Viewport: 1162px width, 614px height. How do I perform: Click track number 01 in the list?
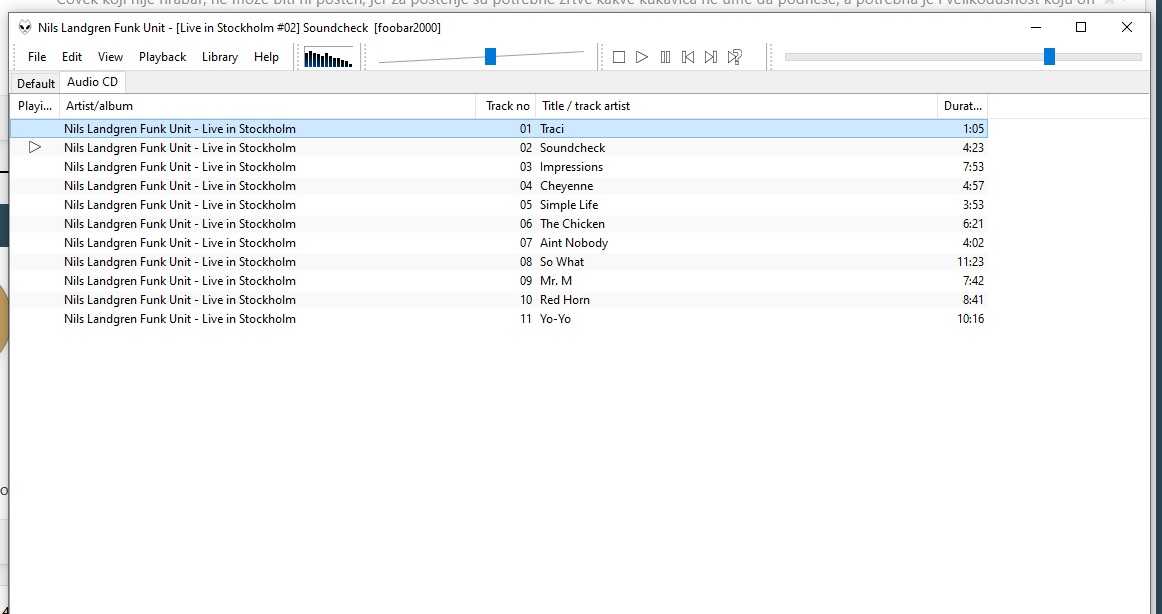click(x=525, y=129)
